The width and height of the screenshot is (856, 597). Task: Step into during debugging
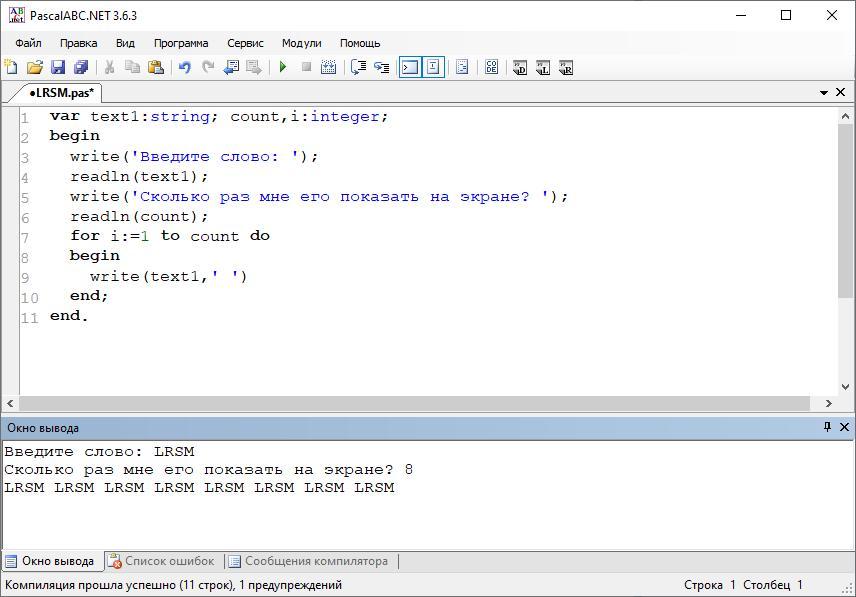(x=382, y=67)
